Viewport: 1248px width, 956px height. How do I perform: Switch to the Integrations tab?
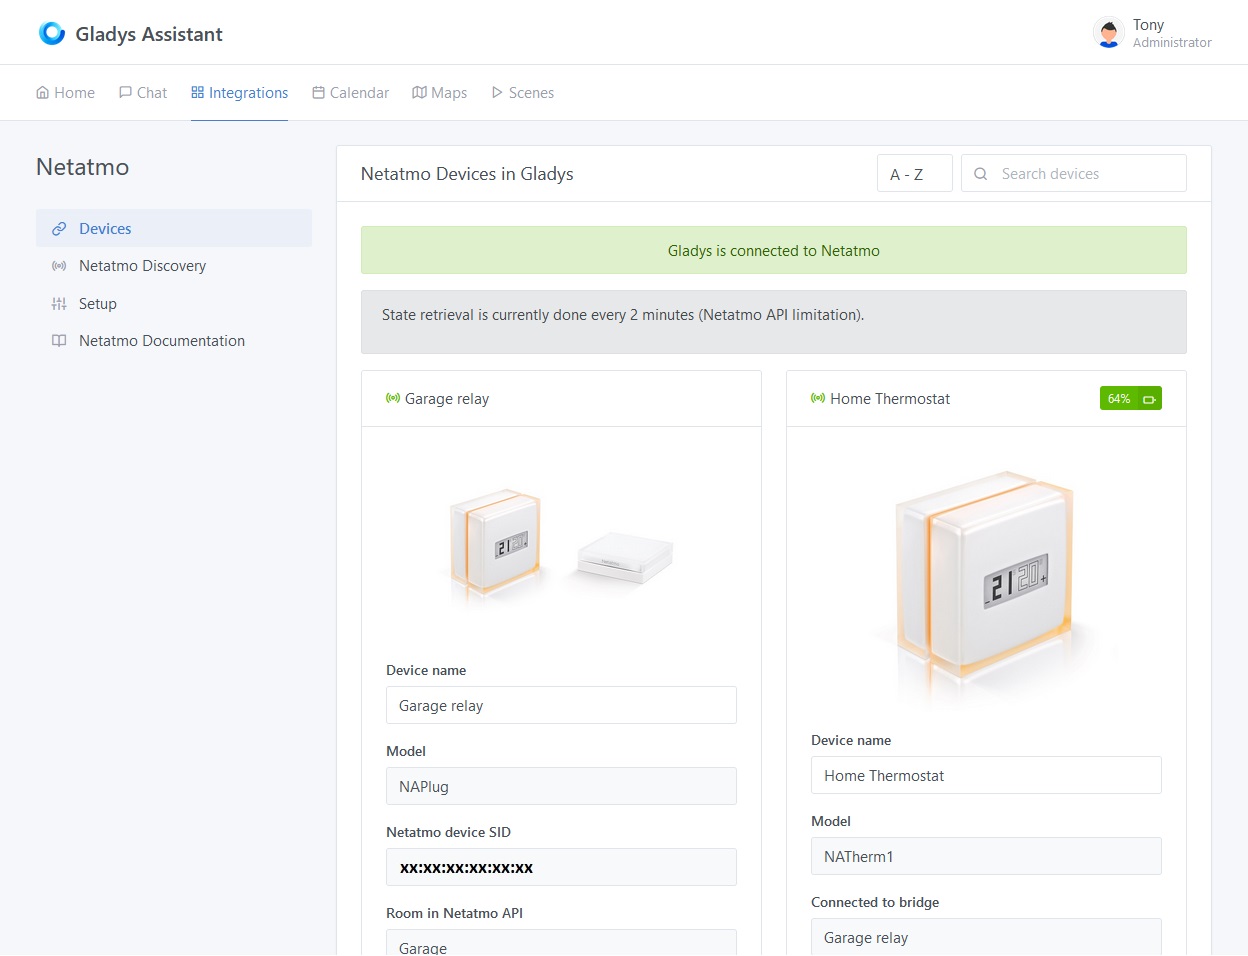click(239, 92)
